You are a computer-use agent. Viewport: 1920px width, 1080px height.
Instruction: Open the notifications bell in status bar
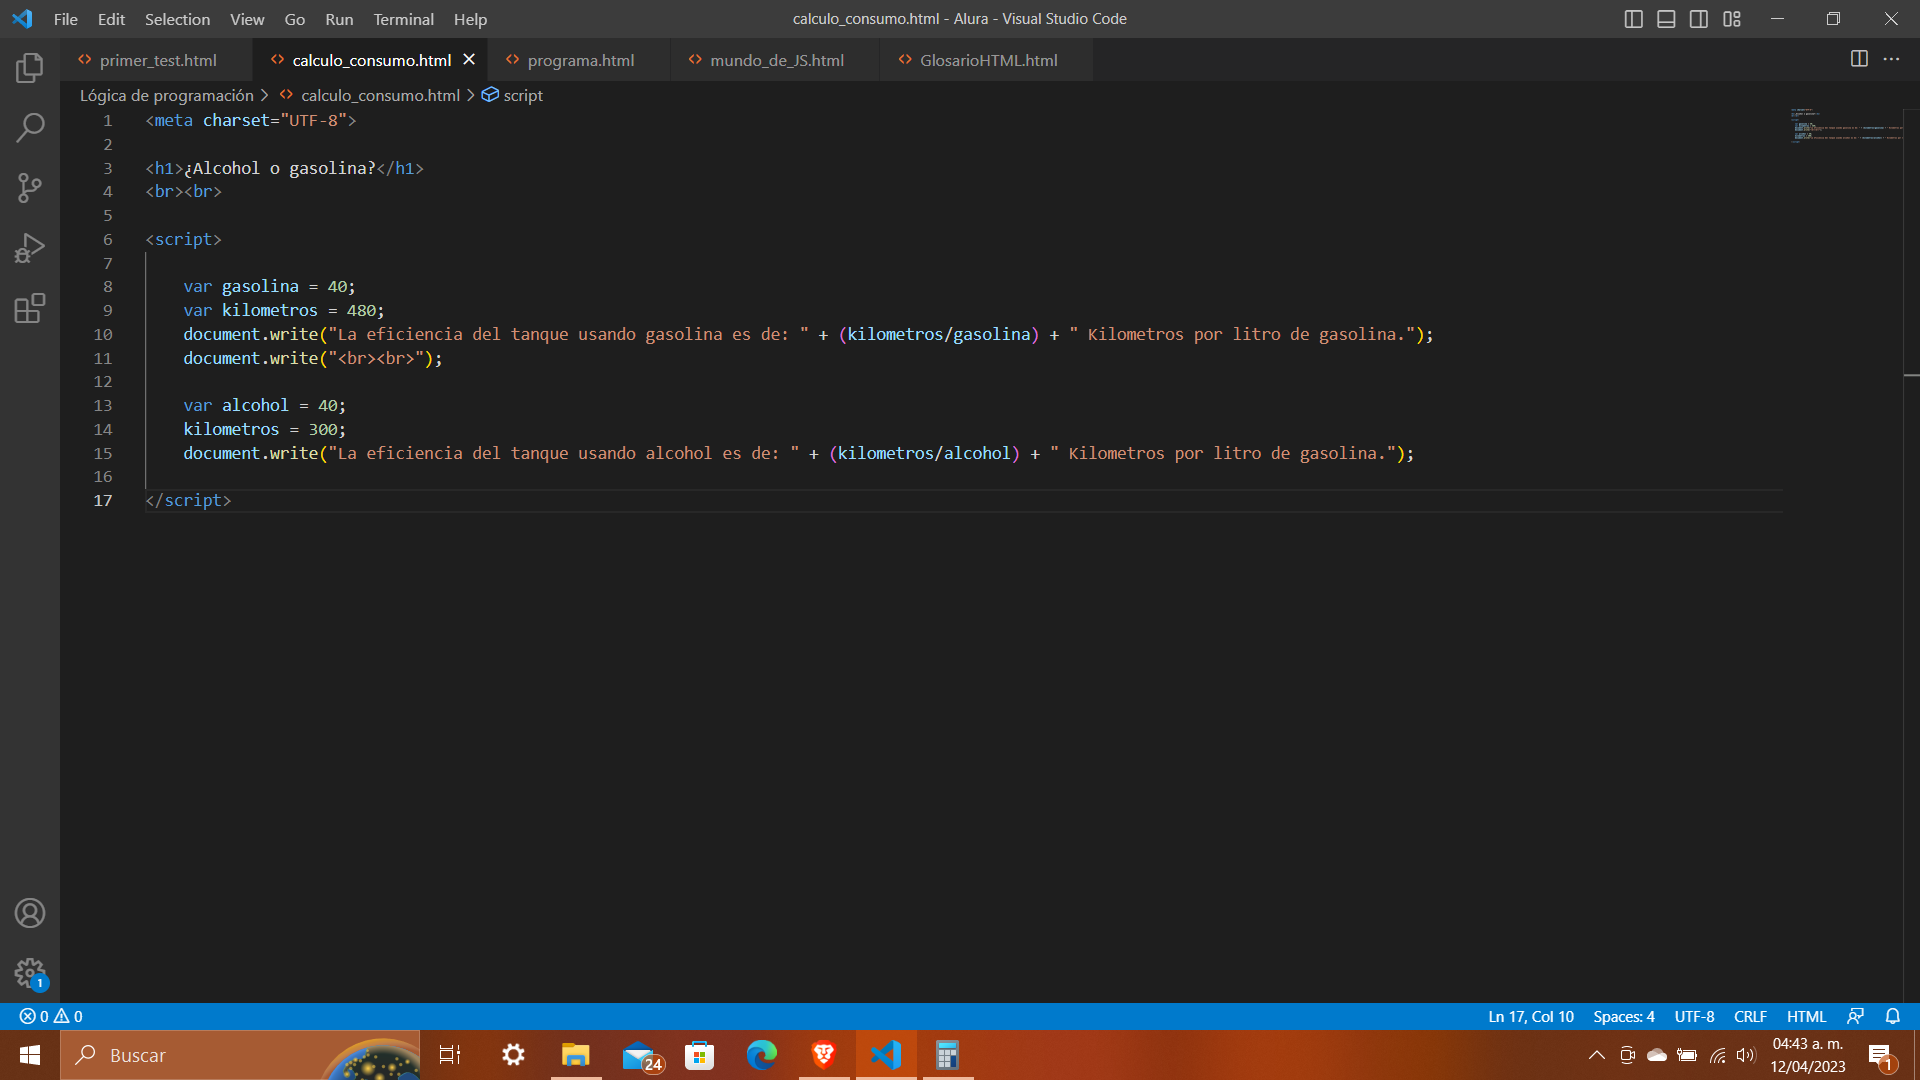click(1893, 1016)
